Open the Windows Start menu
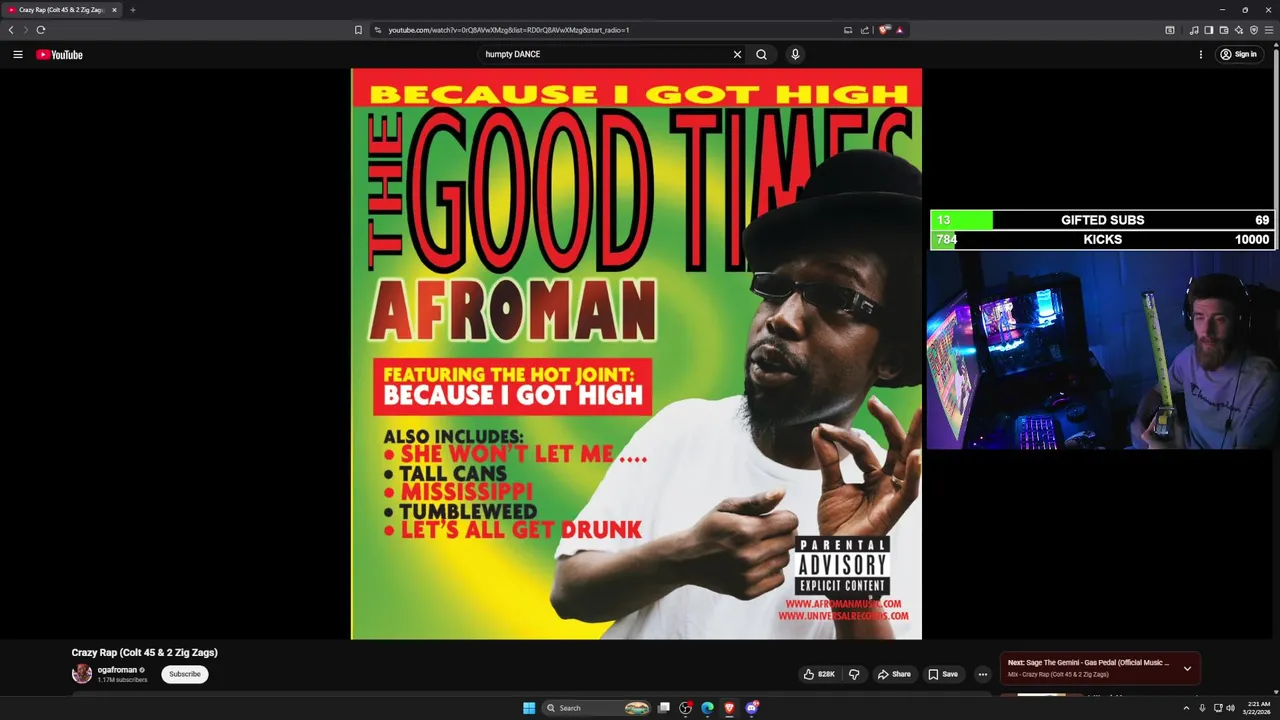This screenshot has width=1280, height=720. click(529, 708)
